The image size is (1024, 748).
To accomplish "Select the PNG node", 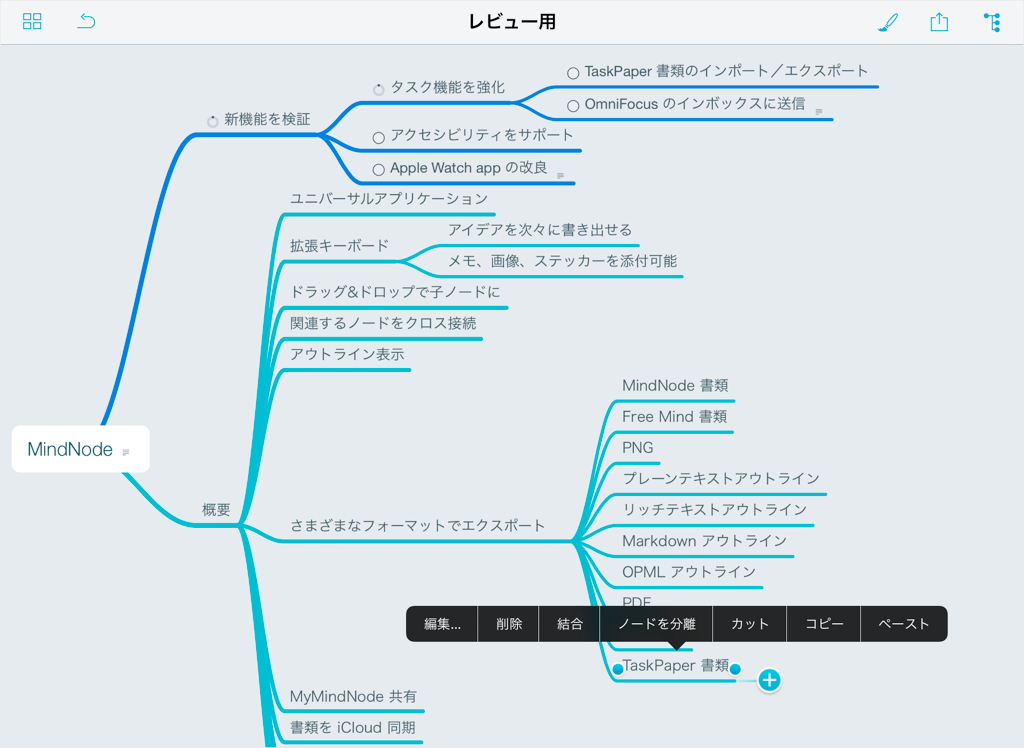I will (637, 448).
